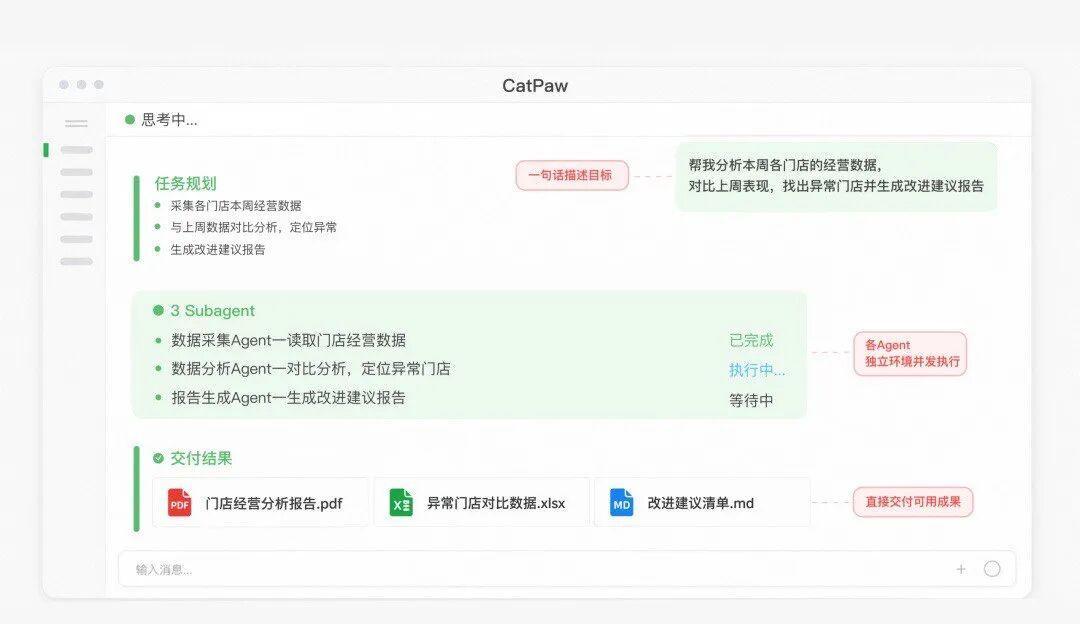Open 门店经营分析报告.pdf file
This screenshot has height=624, width=1080.
click(x=260, y=503)
